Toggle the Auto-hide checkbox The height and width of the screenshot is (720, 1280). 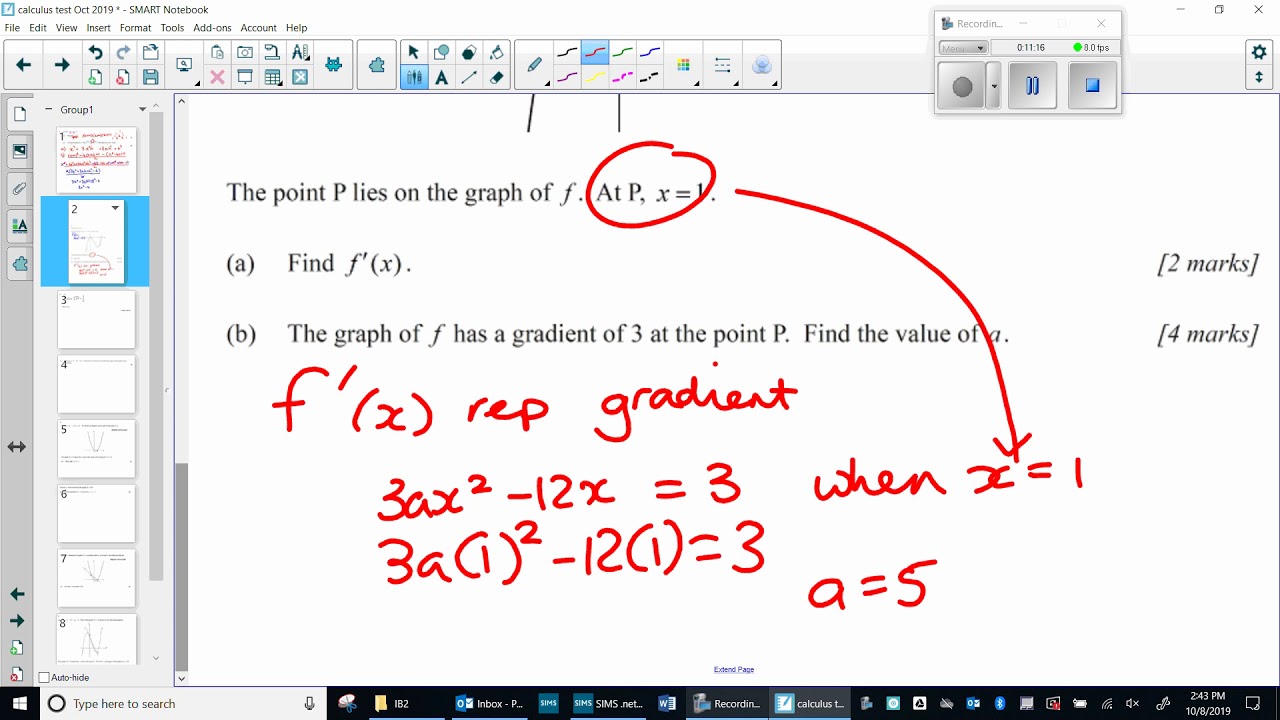tap(44, 678)
